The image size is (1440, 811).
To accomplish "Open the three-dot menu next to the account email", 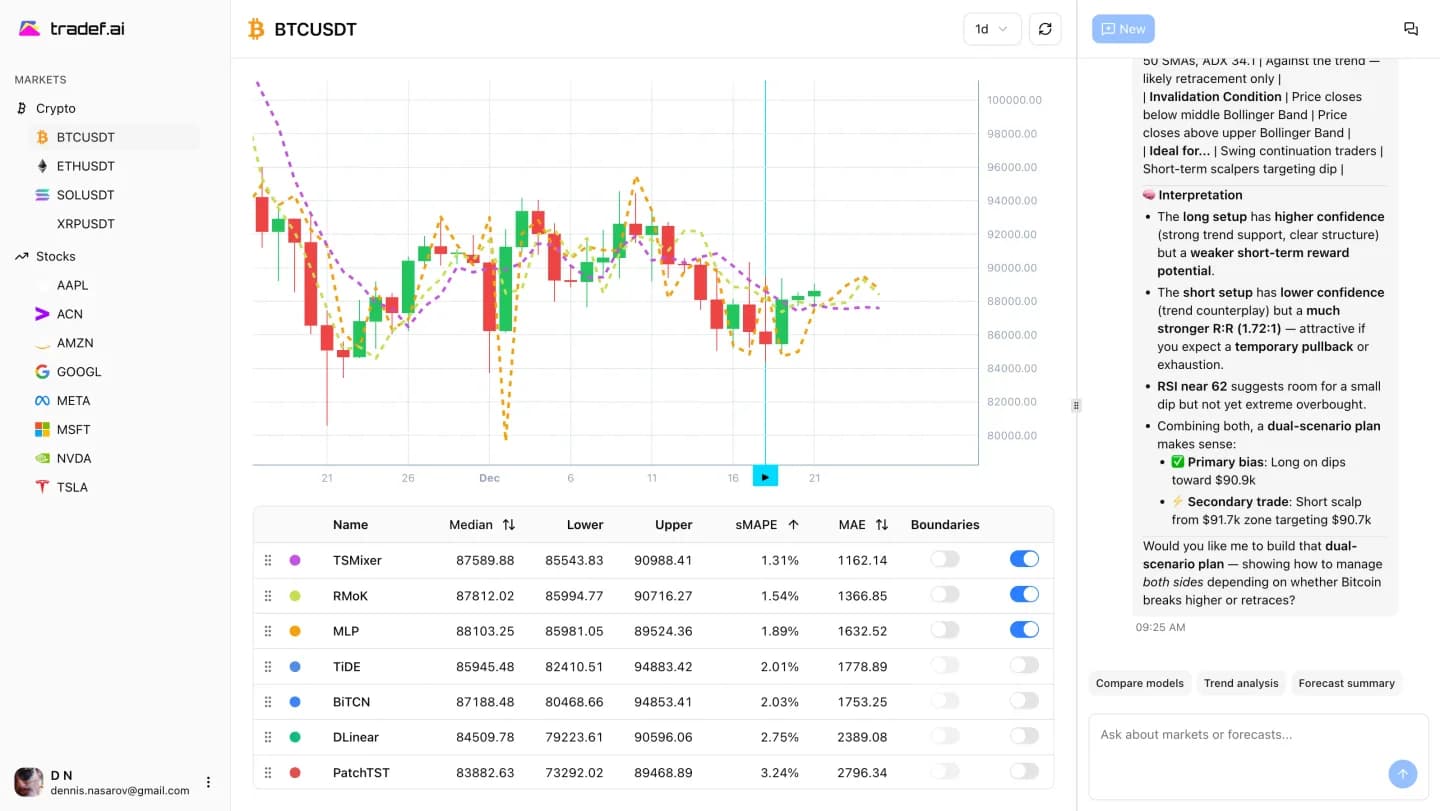I will point(208,781).
